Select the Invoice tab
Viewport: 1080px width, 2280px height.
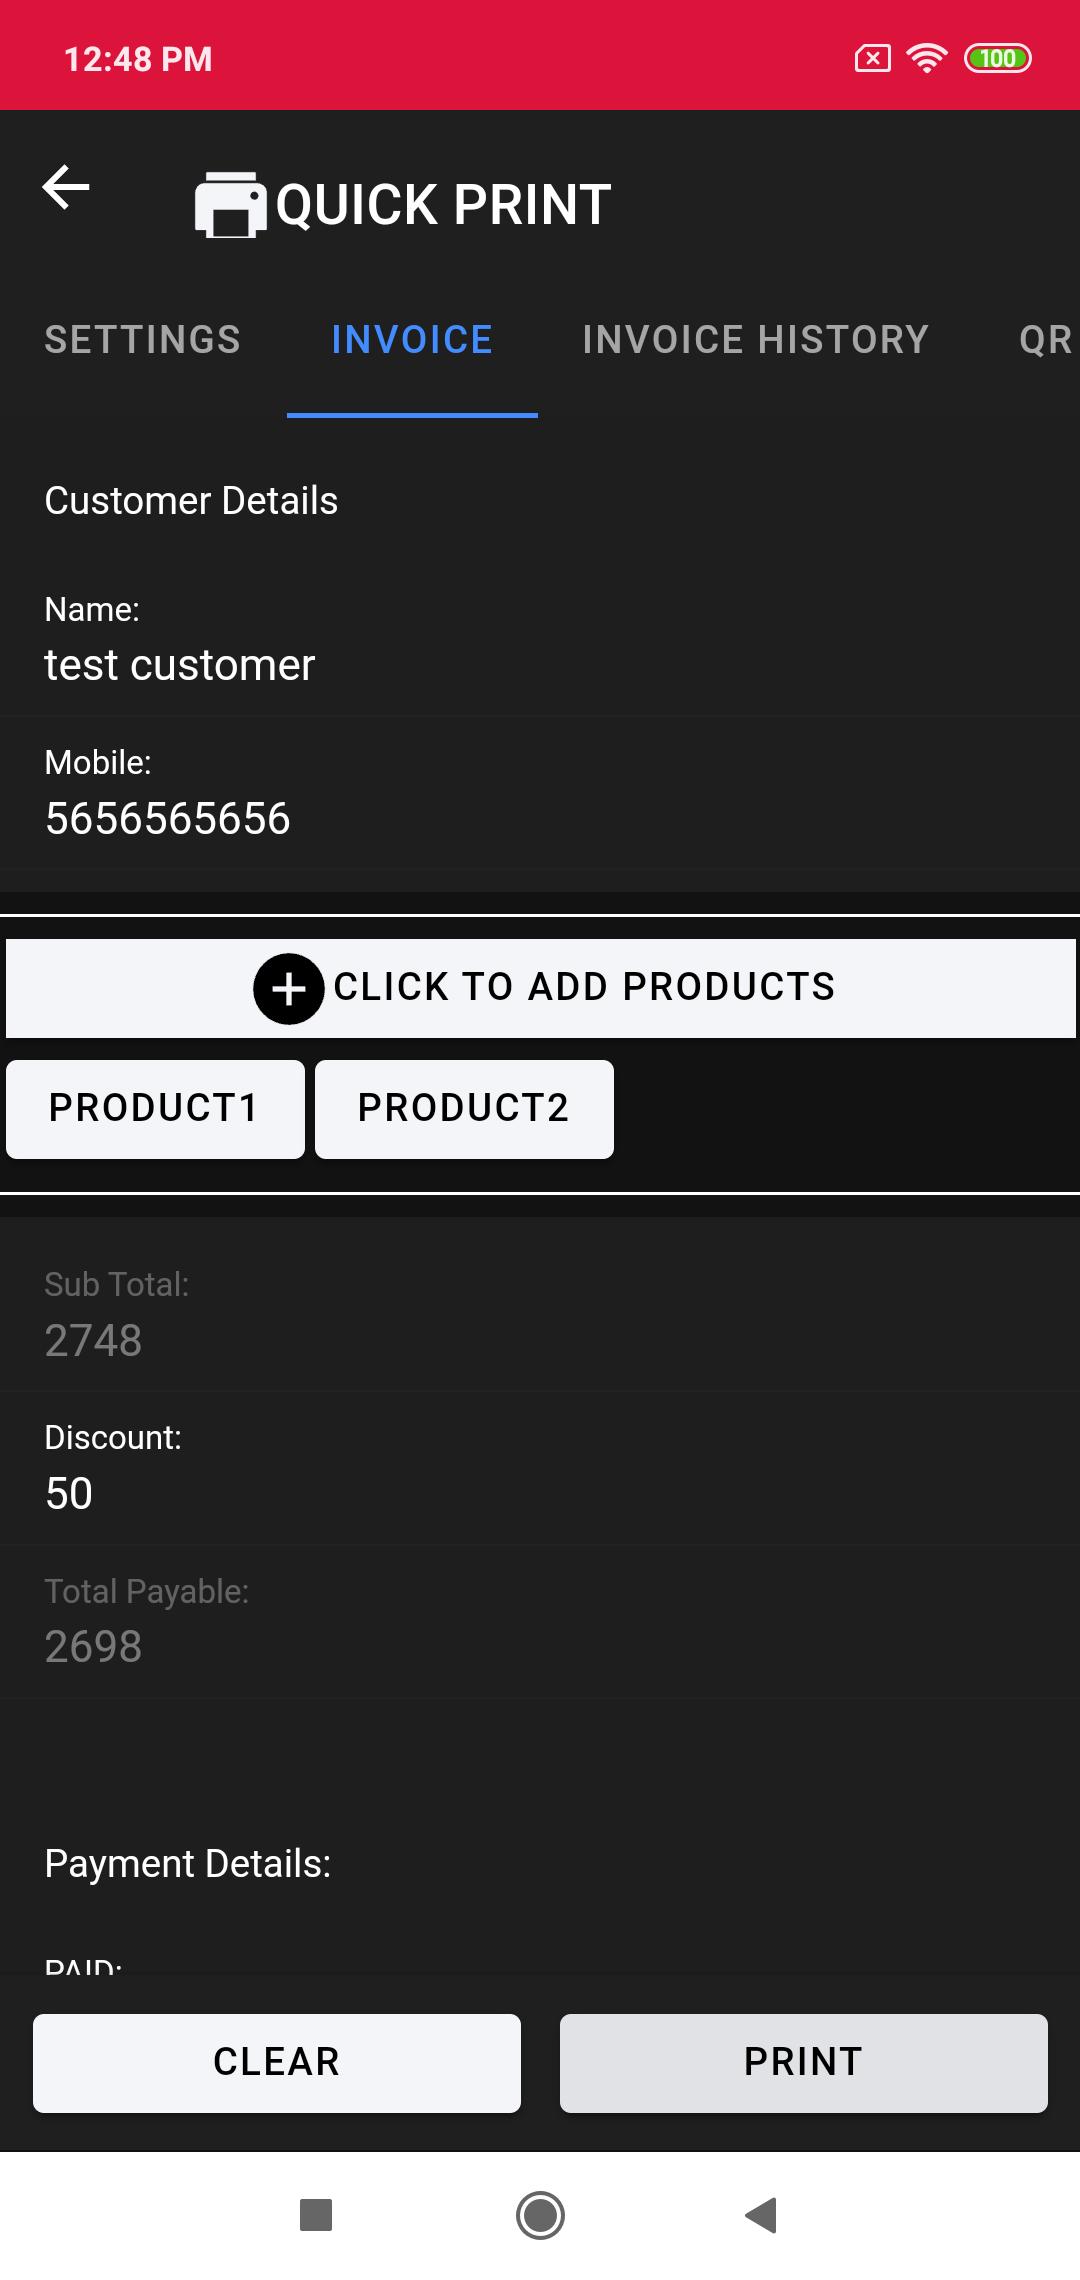[412, 340]
